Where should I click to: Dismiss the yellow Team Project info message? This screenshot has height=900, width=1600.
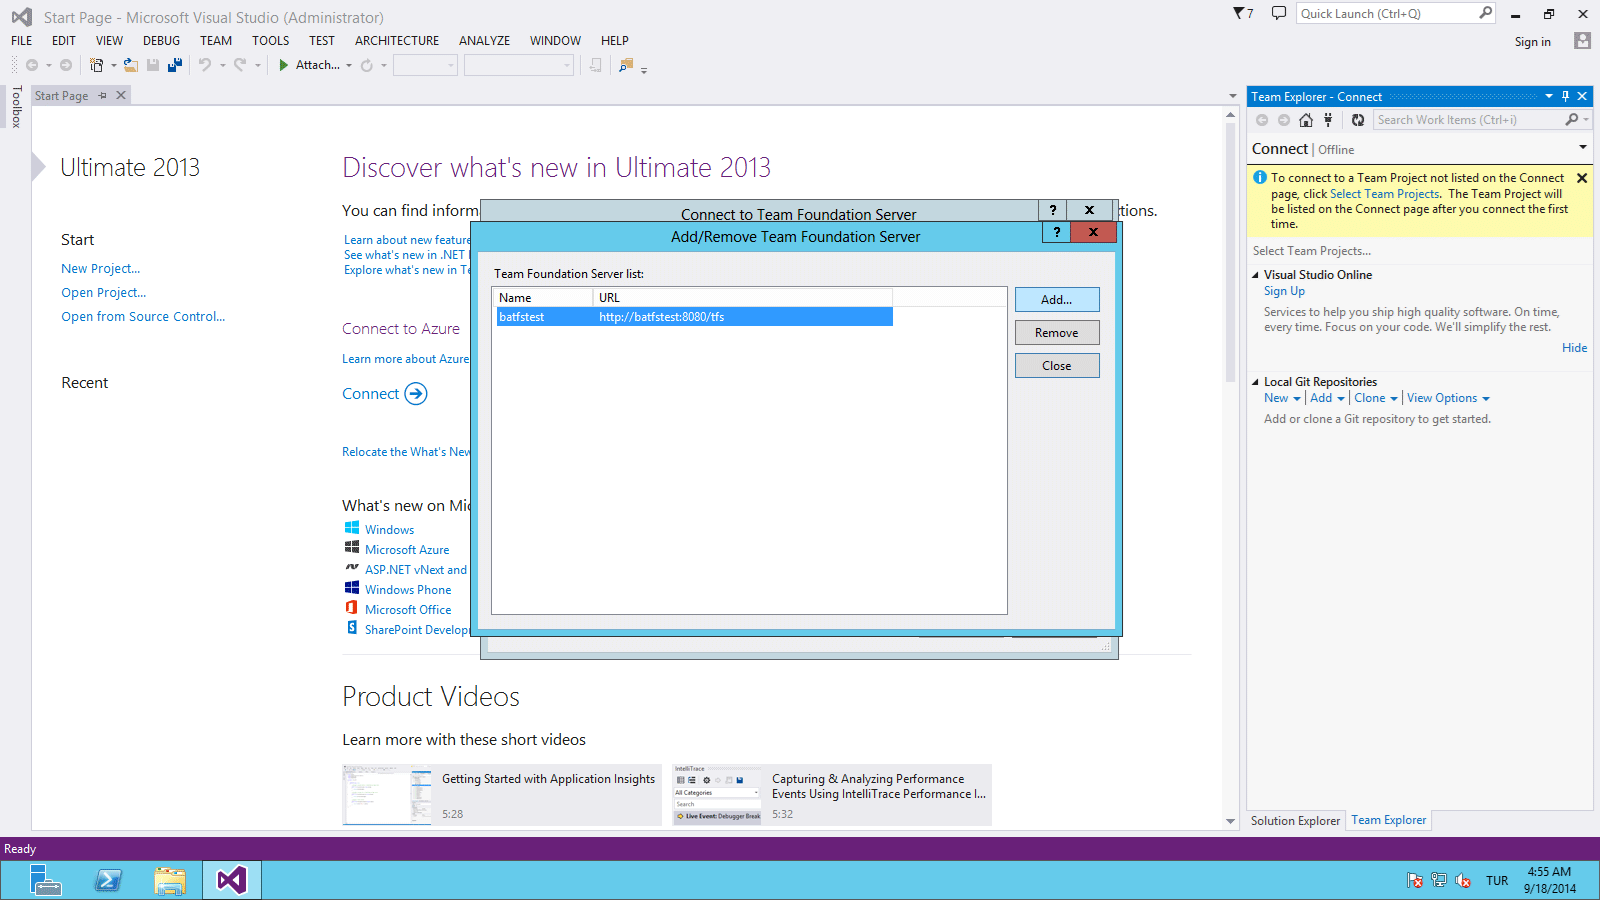click(1582, 178)
